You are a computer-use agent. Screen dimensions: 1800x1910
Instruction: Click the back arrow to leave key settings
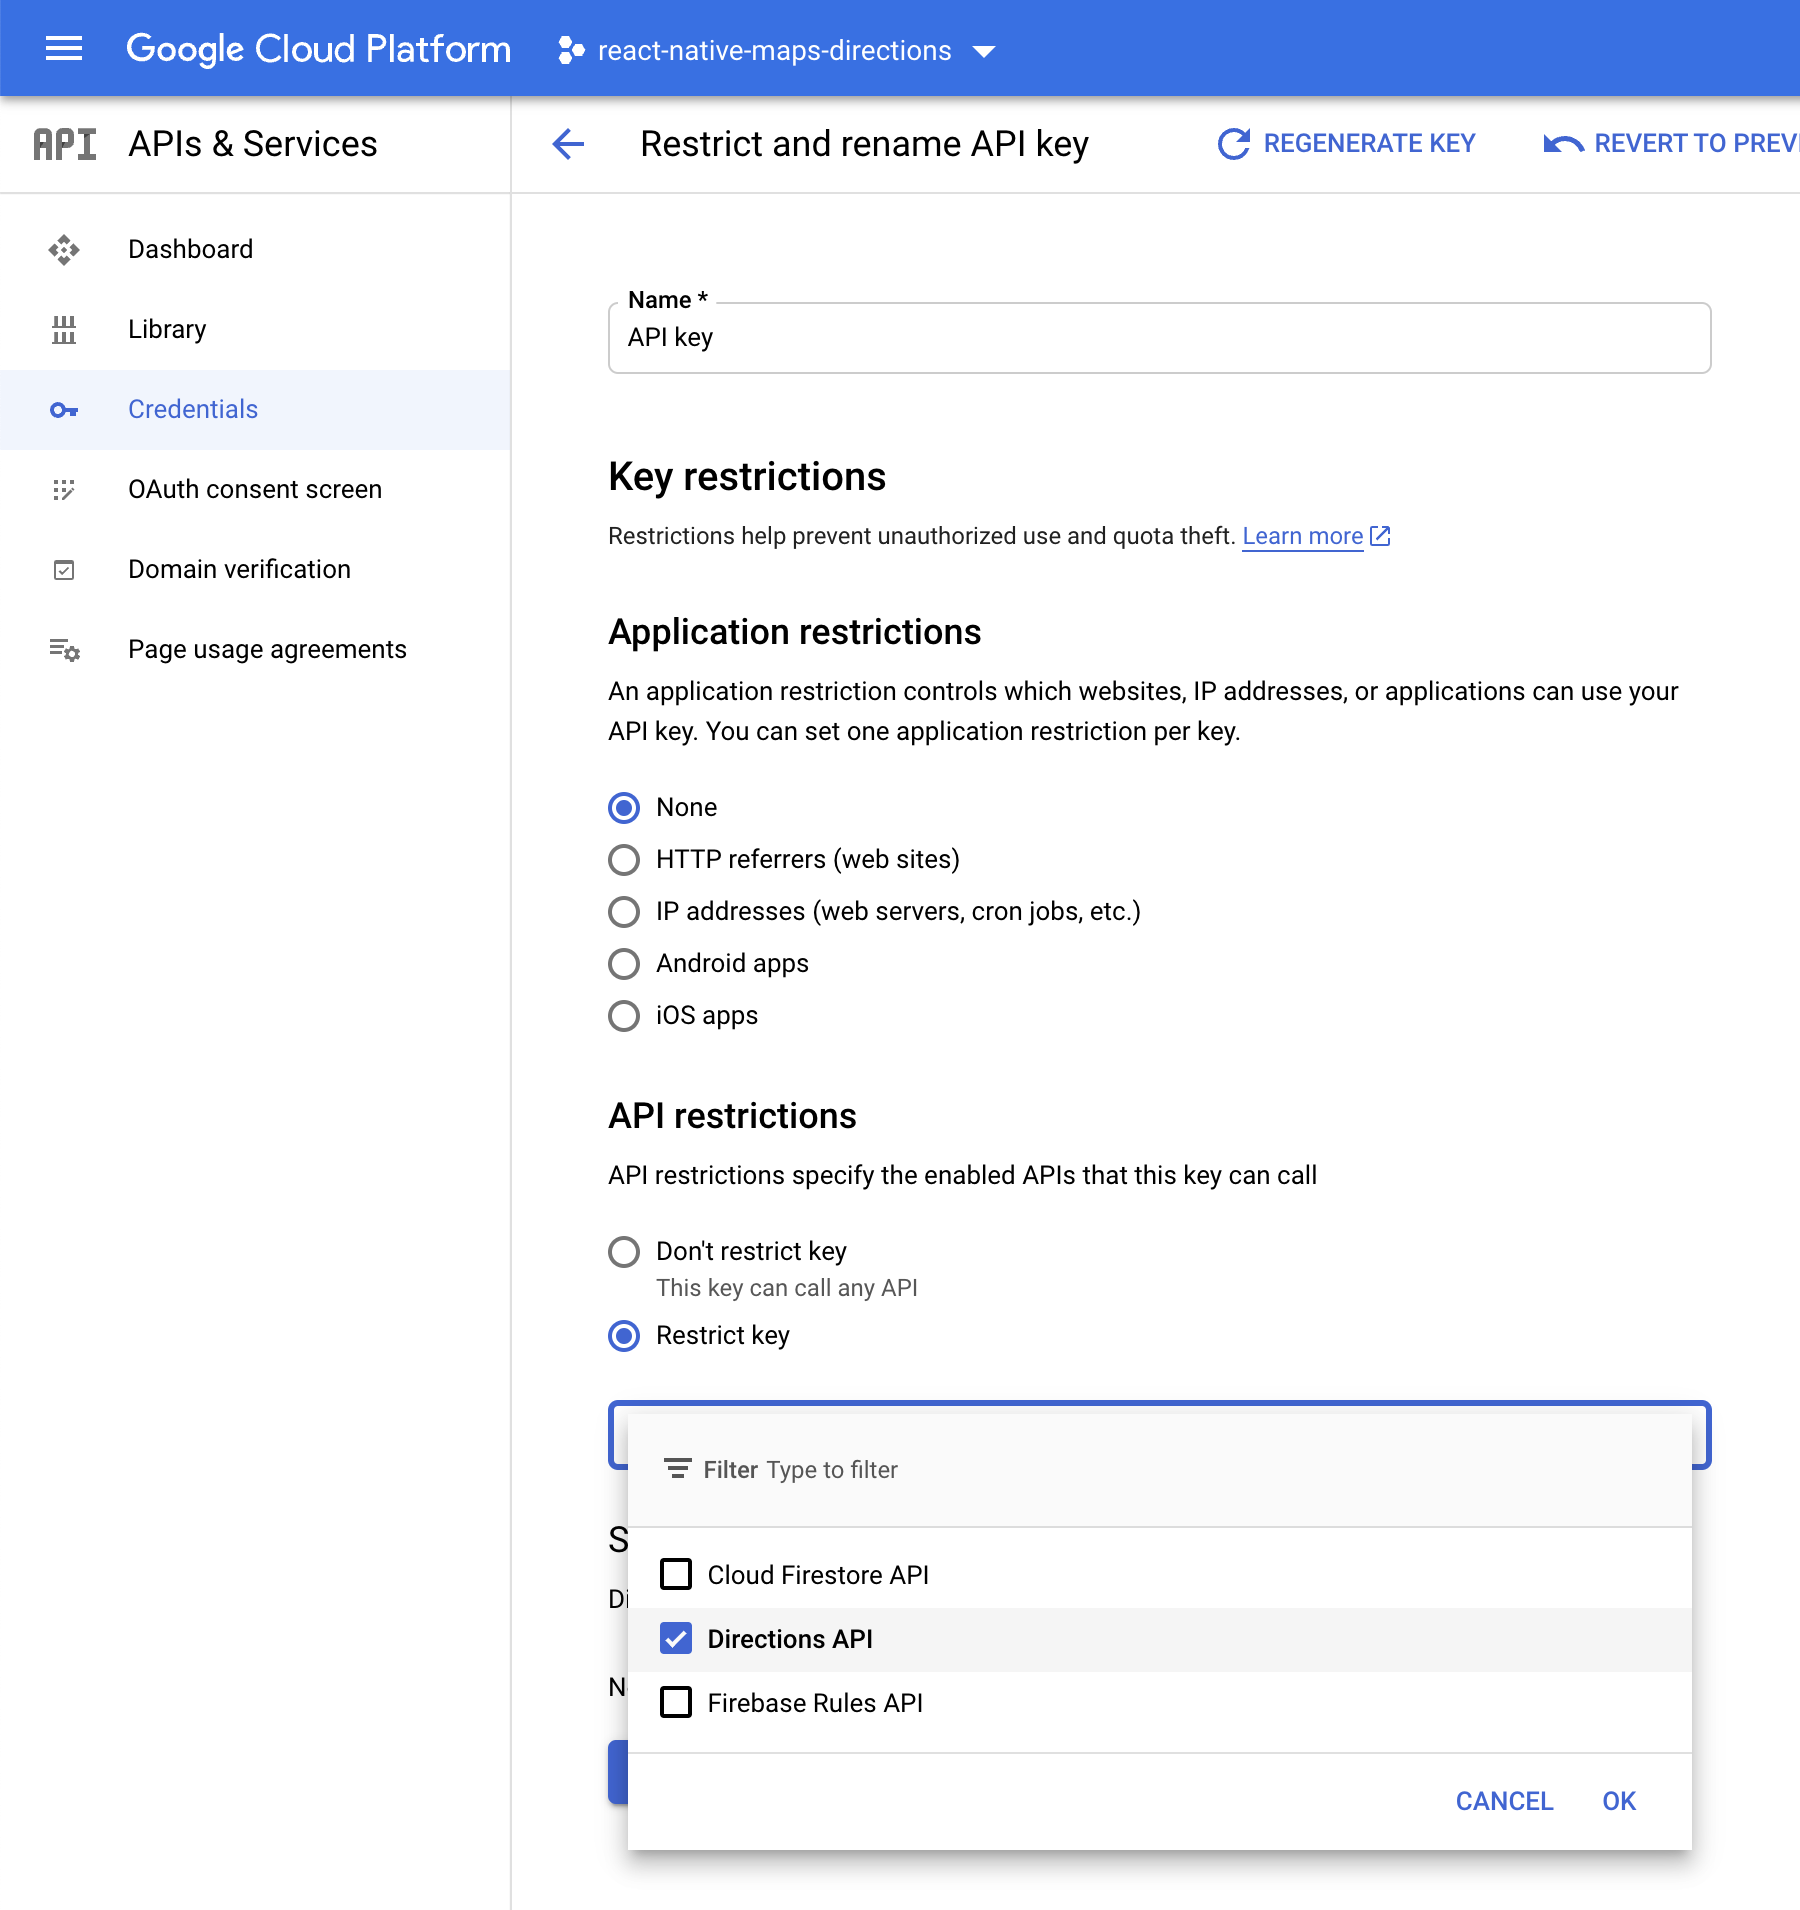[567, 144]
